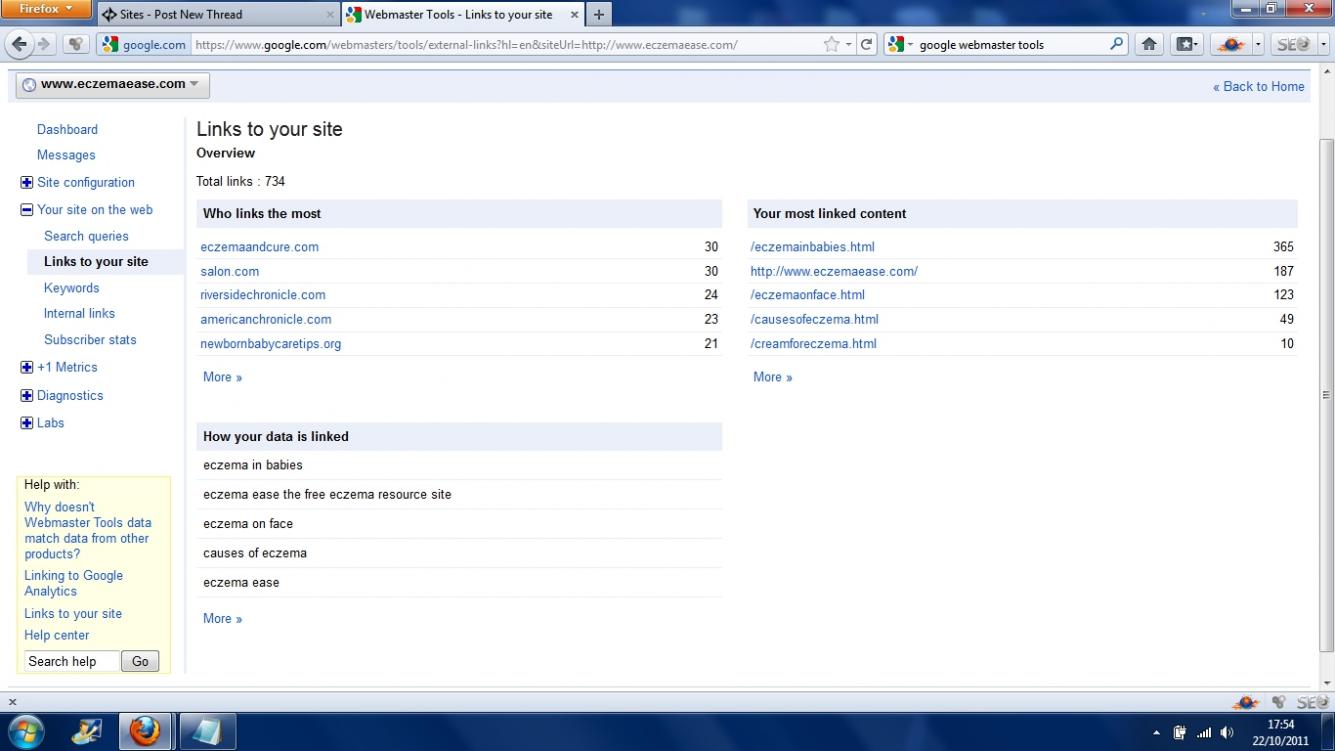Click the search magnifier in the search box
This screenshot has width=1335, height=751.
1117,44
